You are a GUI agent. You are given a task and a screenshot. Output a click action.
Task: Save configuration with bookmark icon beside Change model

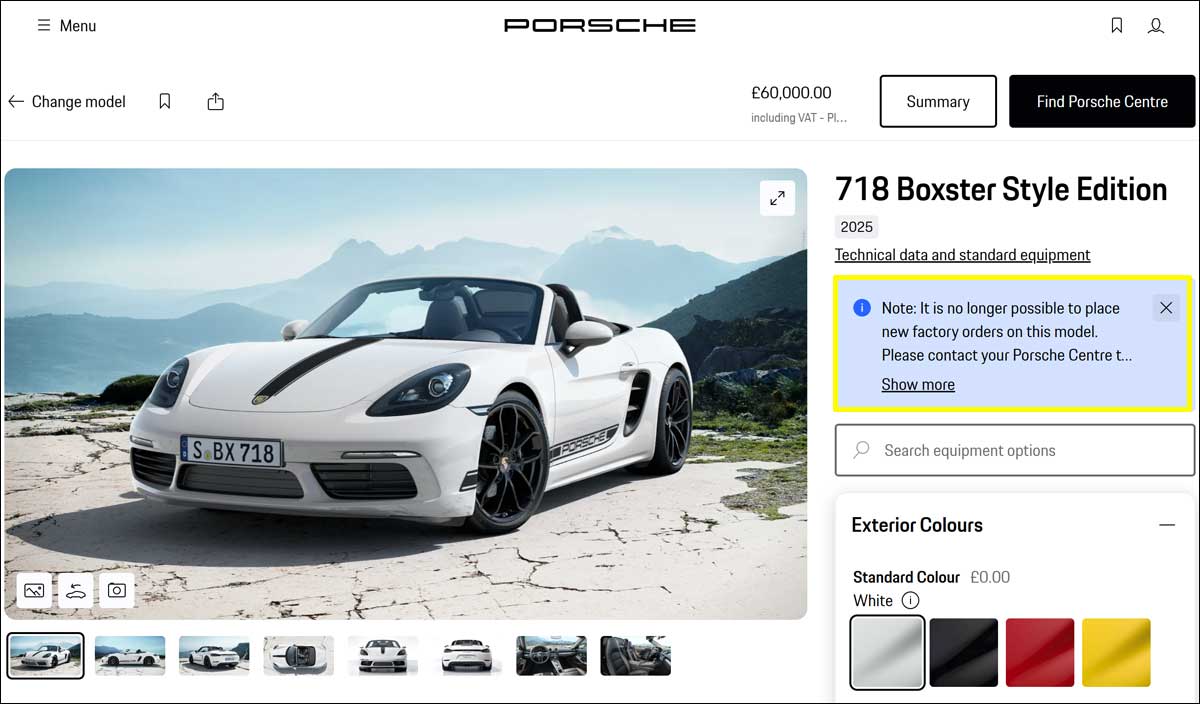[165, 101]
